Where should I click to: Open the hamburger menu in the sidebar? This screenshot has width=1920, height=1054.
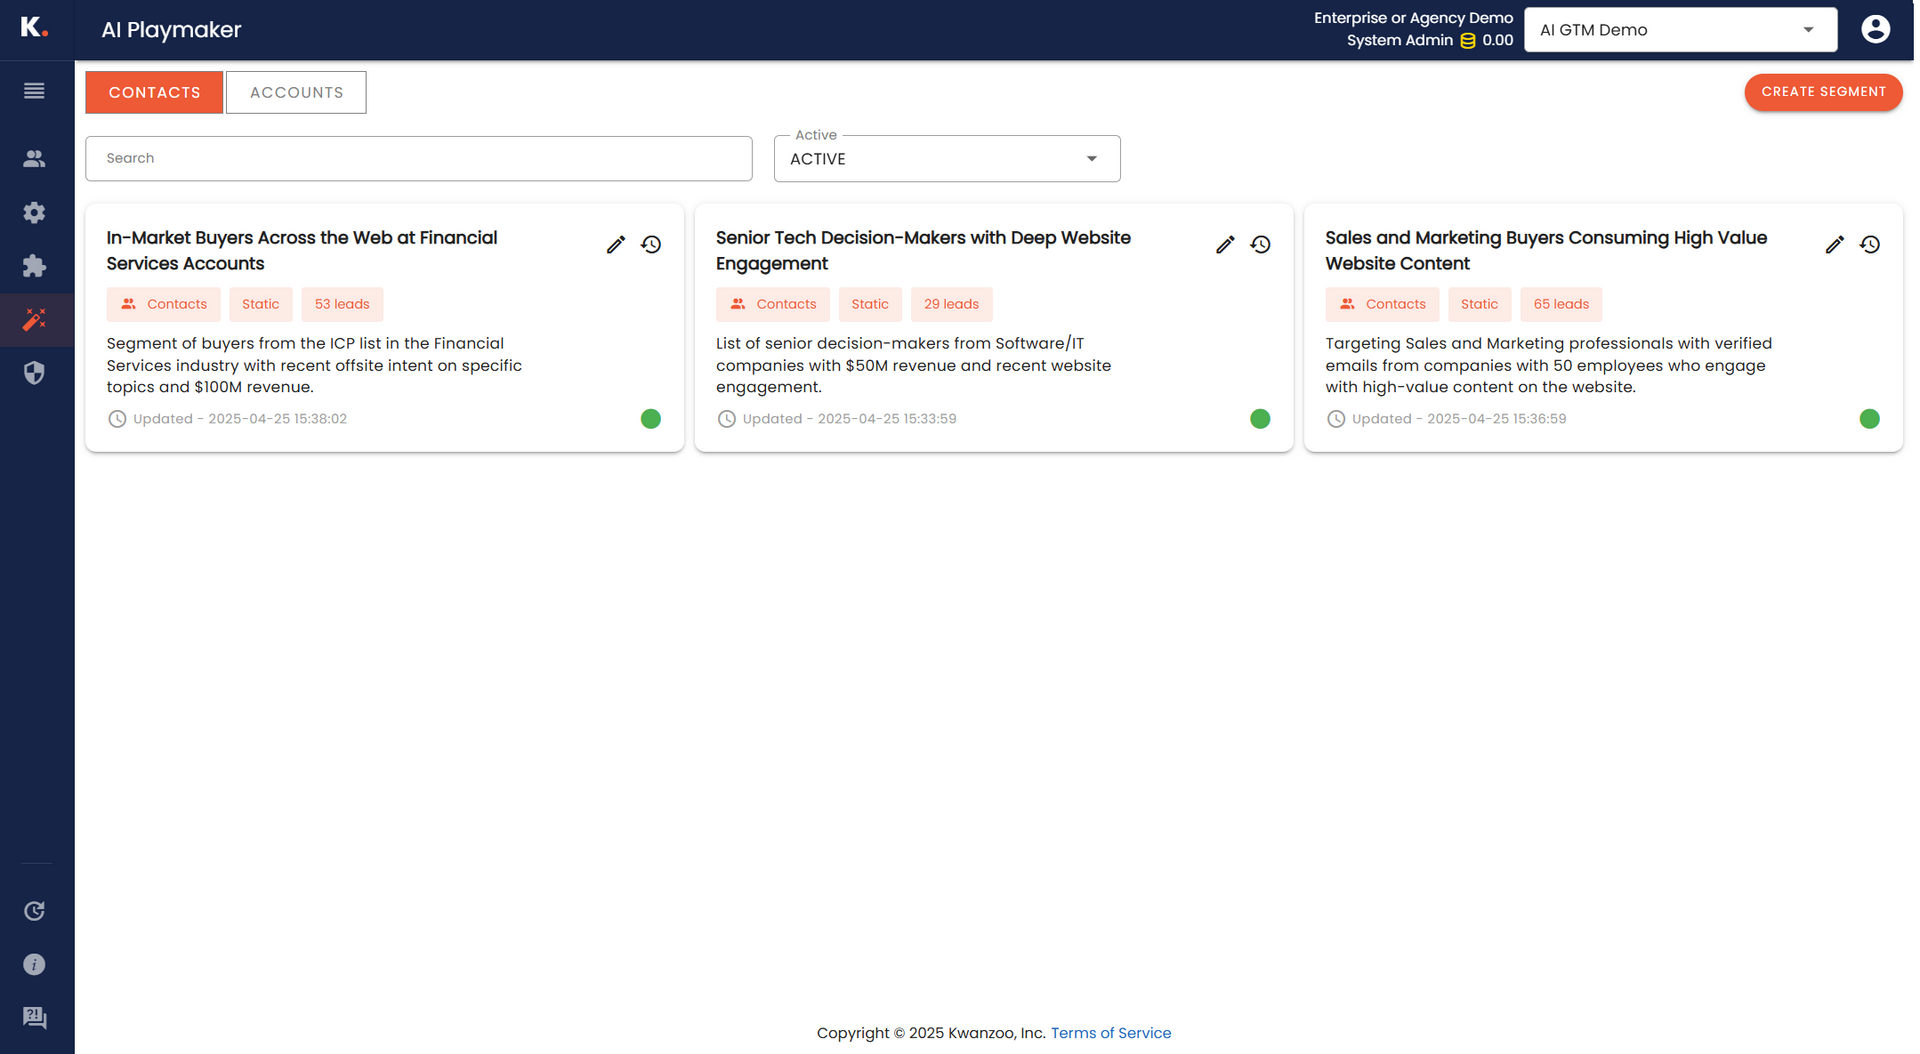(34, 91)
